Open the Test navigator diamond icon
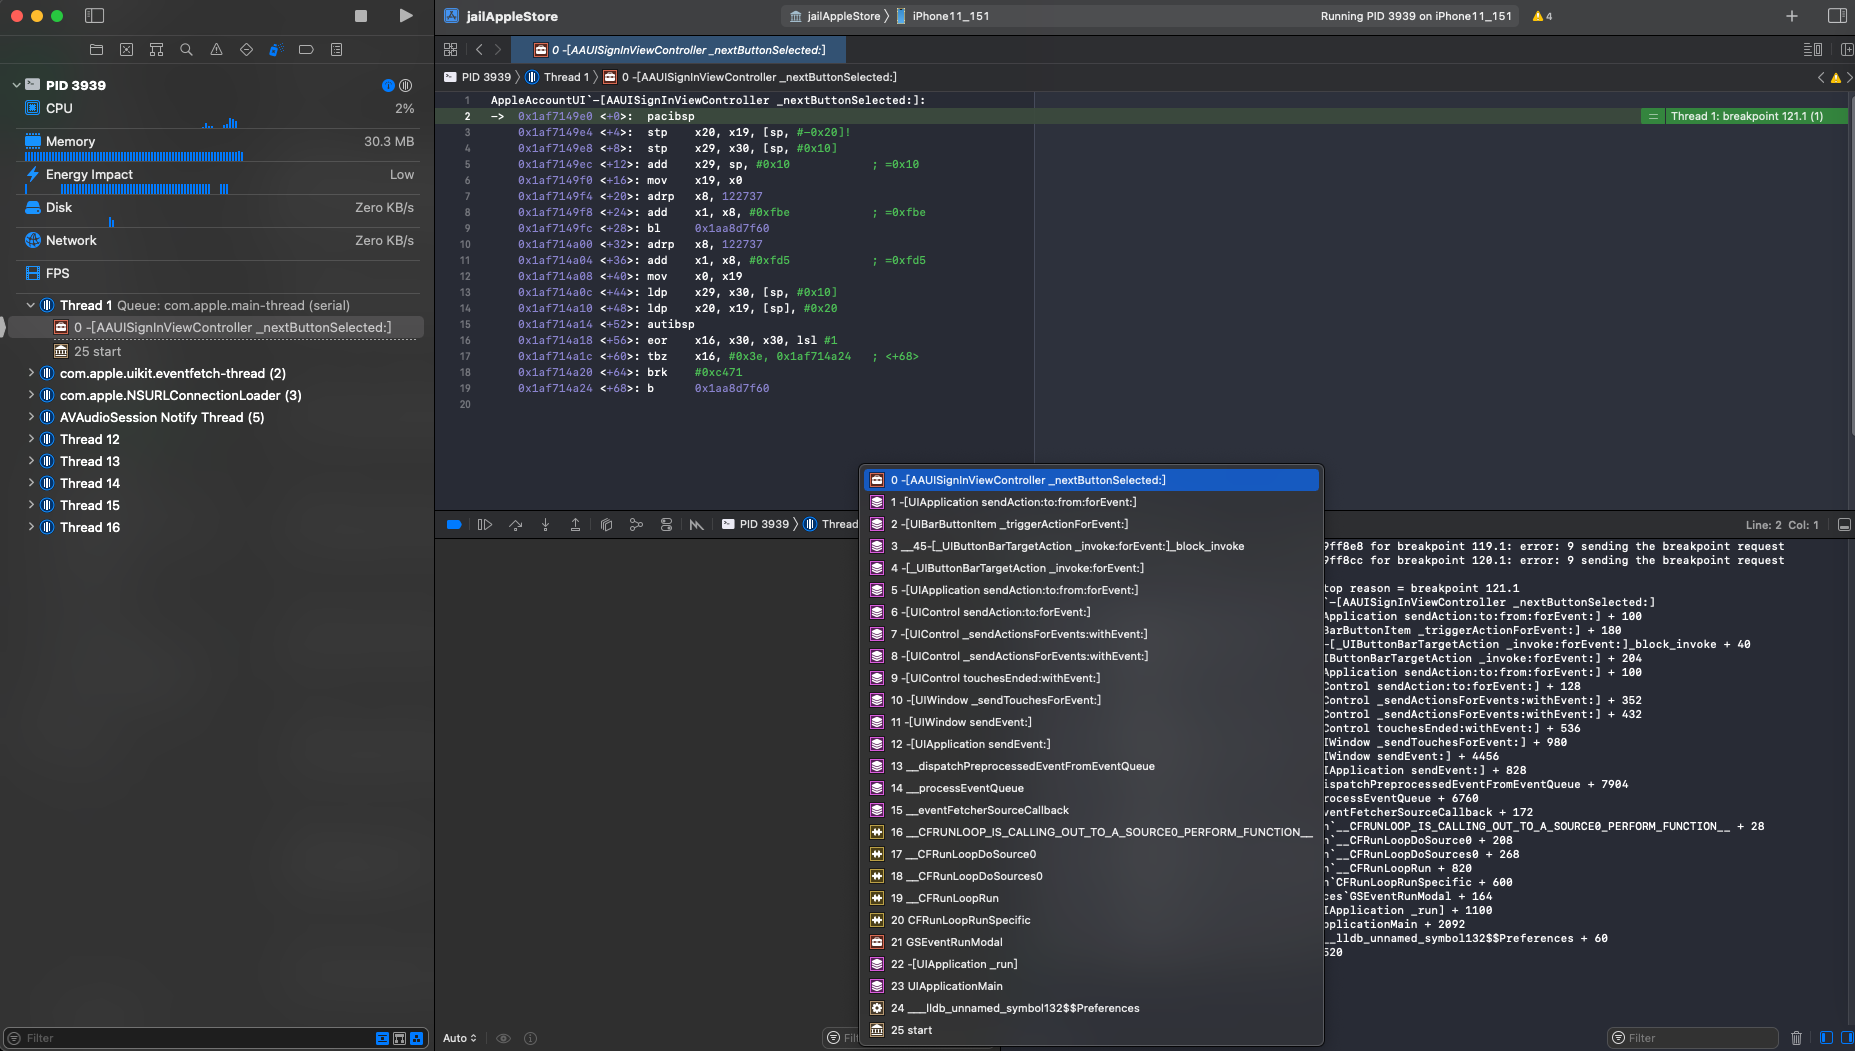This screenshot has width=1855, height=1051. [246, 49]
